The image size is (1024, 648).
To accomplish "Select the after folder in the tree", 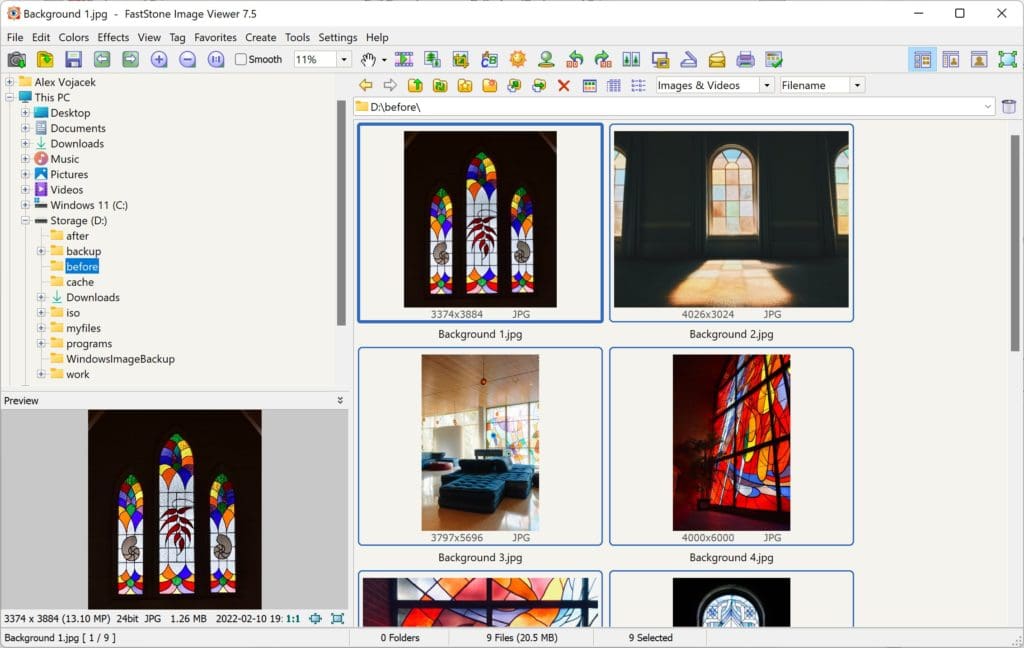I will click(77, 236).
